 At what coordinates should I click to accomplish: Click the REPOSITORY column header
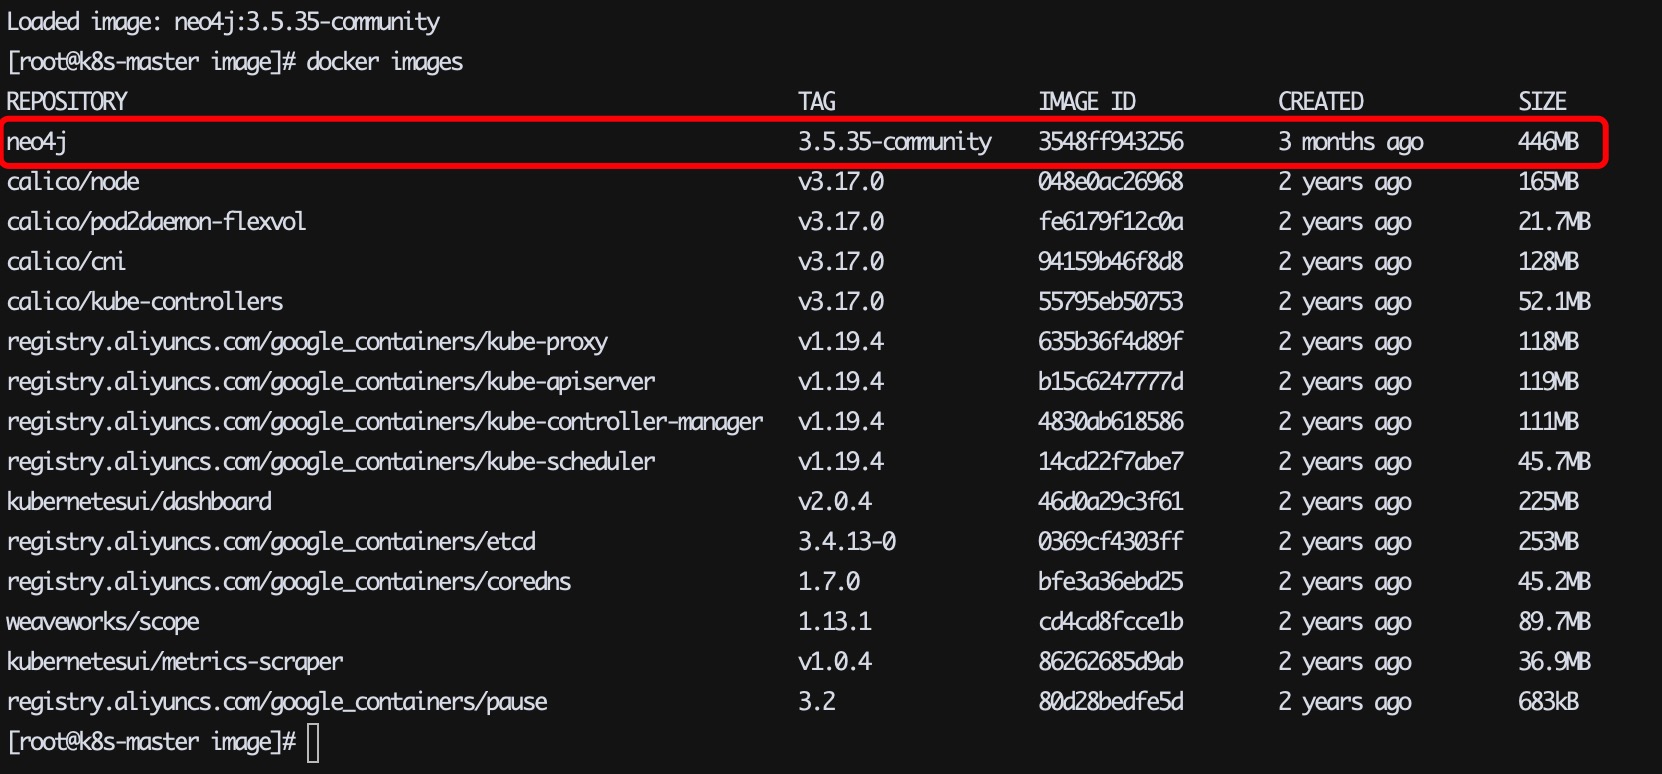pos(67,102)
